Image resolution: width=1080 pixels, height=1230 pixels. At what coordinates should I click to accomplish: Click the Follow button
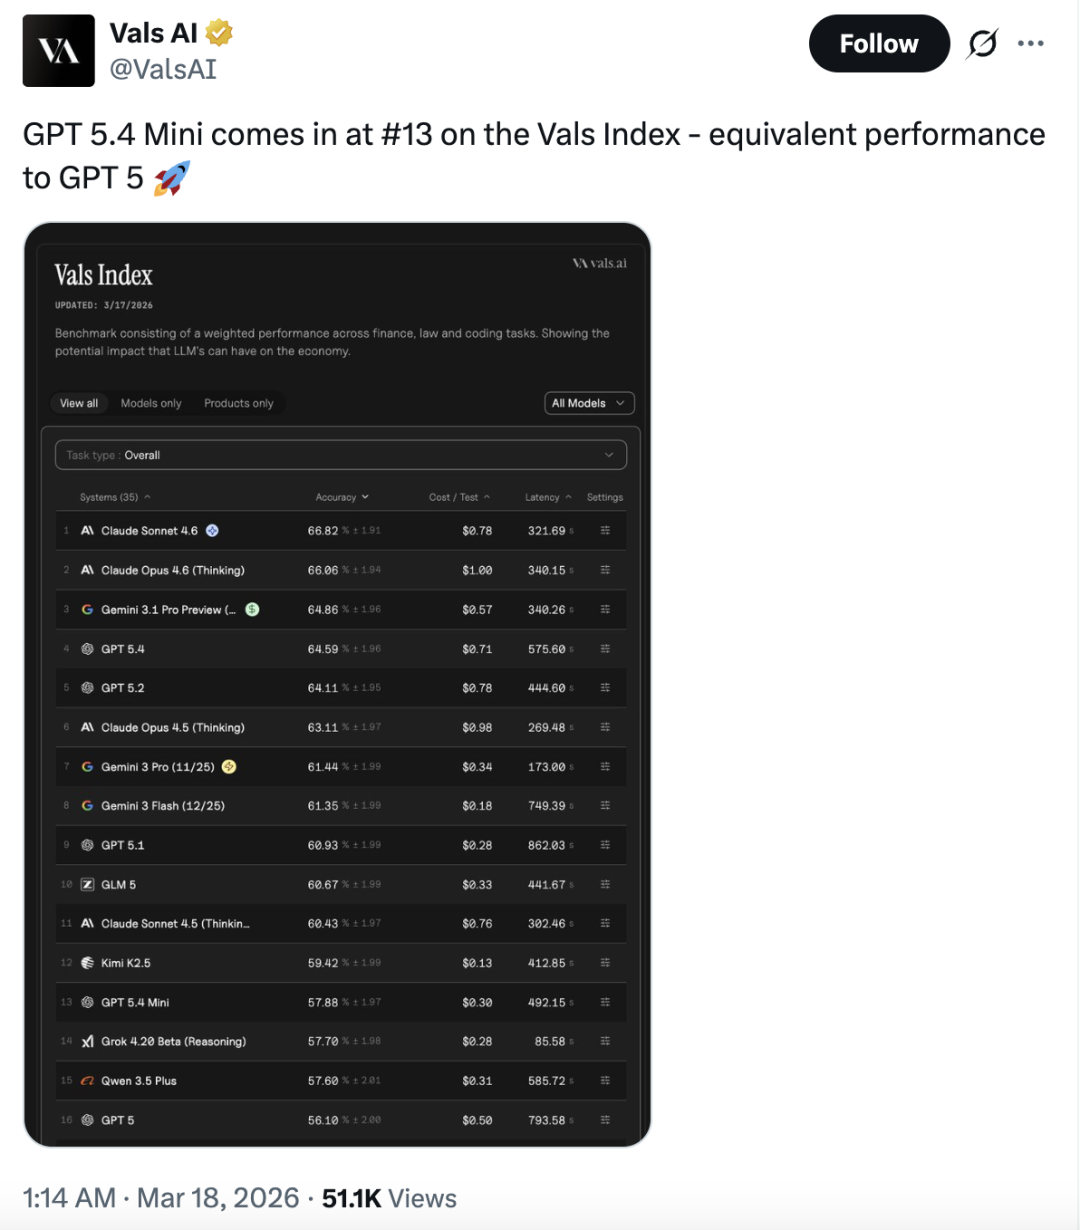[x=878, y=44]
